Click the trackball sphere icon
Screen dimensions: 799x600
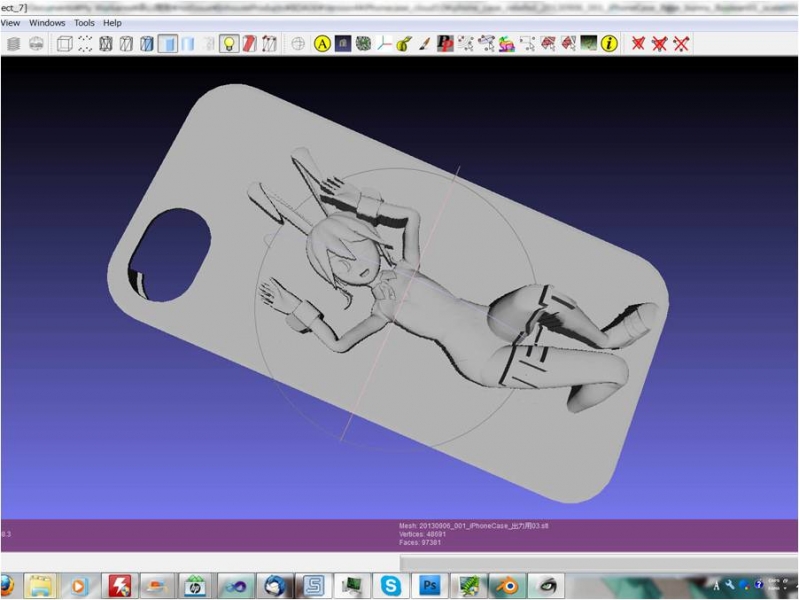click(298, 44)
